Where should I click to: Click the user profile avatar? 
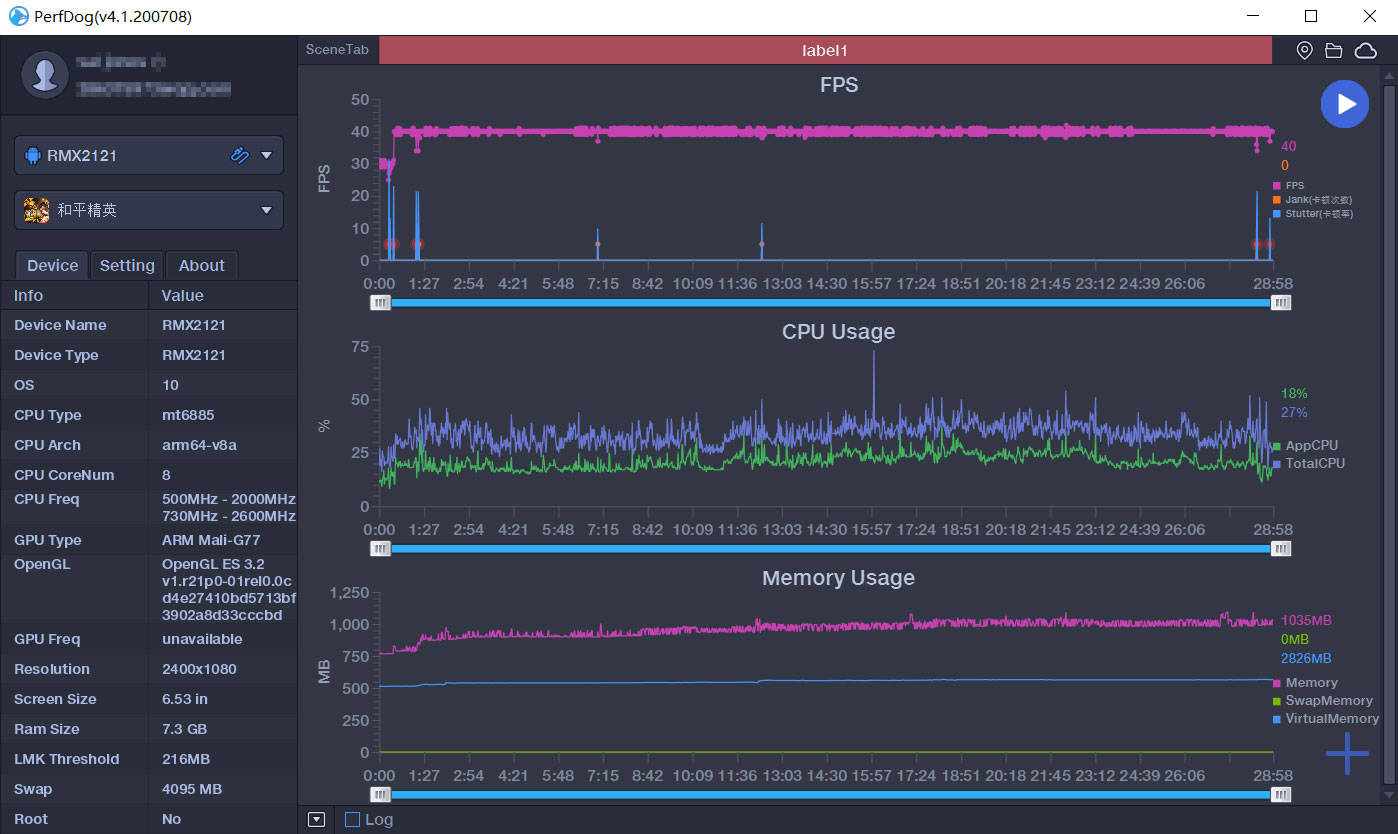point(45,75)
